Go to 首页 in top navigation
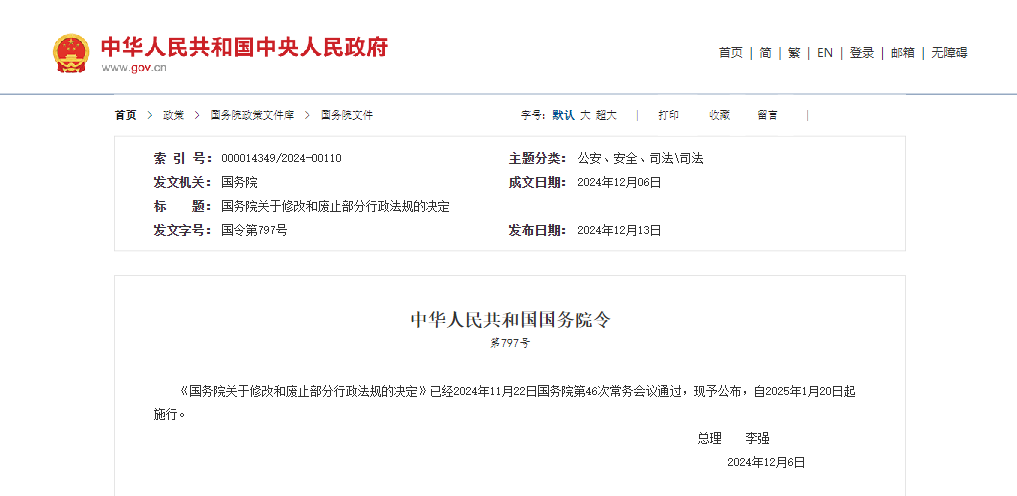The image size is (1017, 496). point(730,53)
